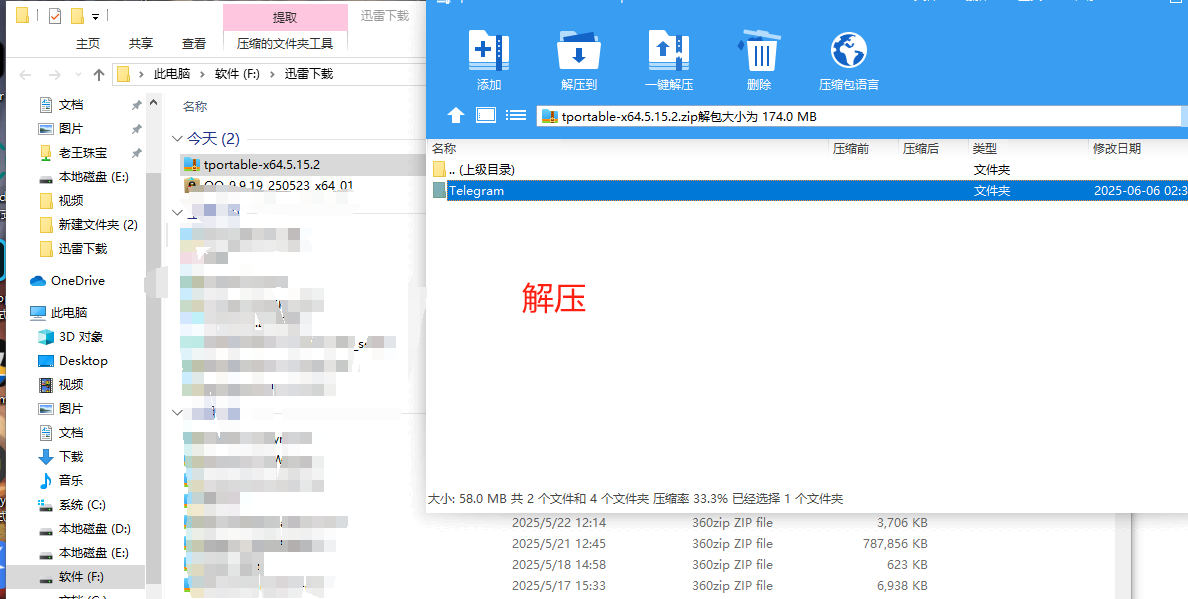Collapse the 今天 (2) group
This screenshot has width=1188, height=599.
(x=177, y=139)
